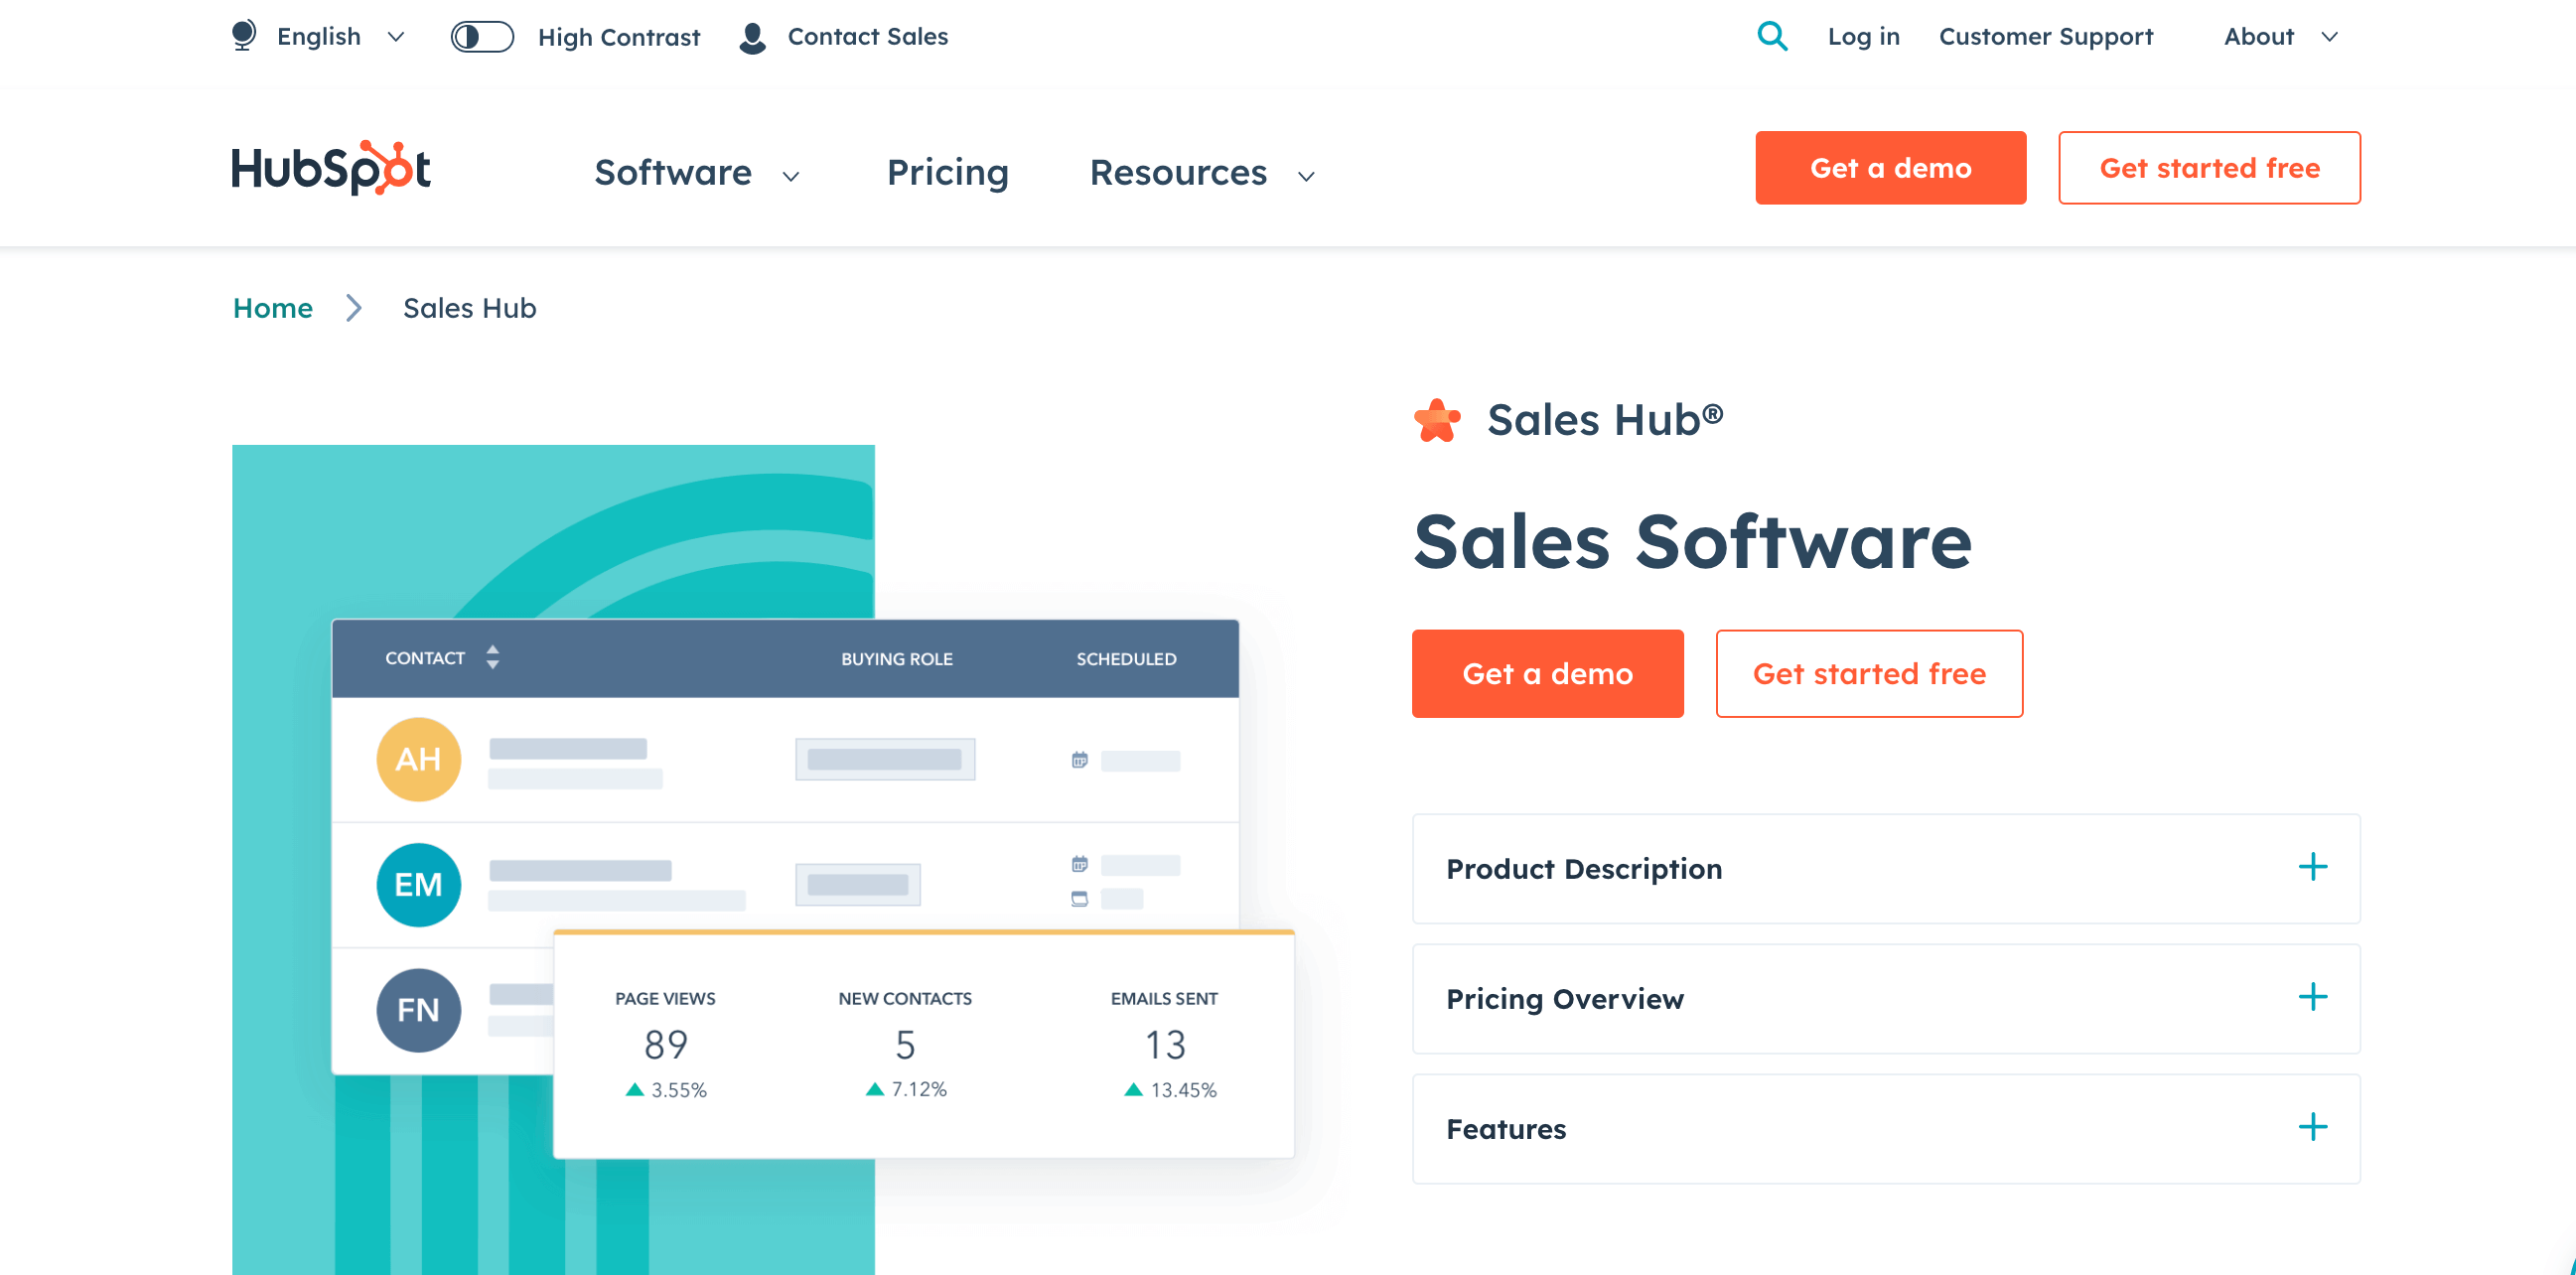Click the 13.45% emails sent change
Image resolution: width=2576 pixels, height=1275 pixels.
1170,1090
